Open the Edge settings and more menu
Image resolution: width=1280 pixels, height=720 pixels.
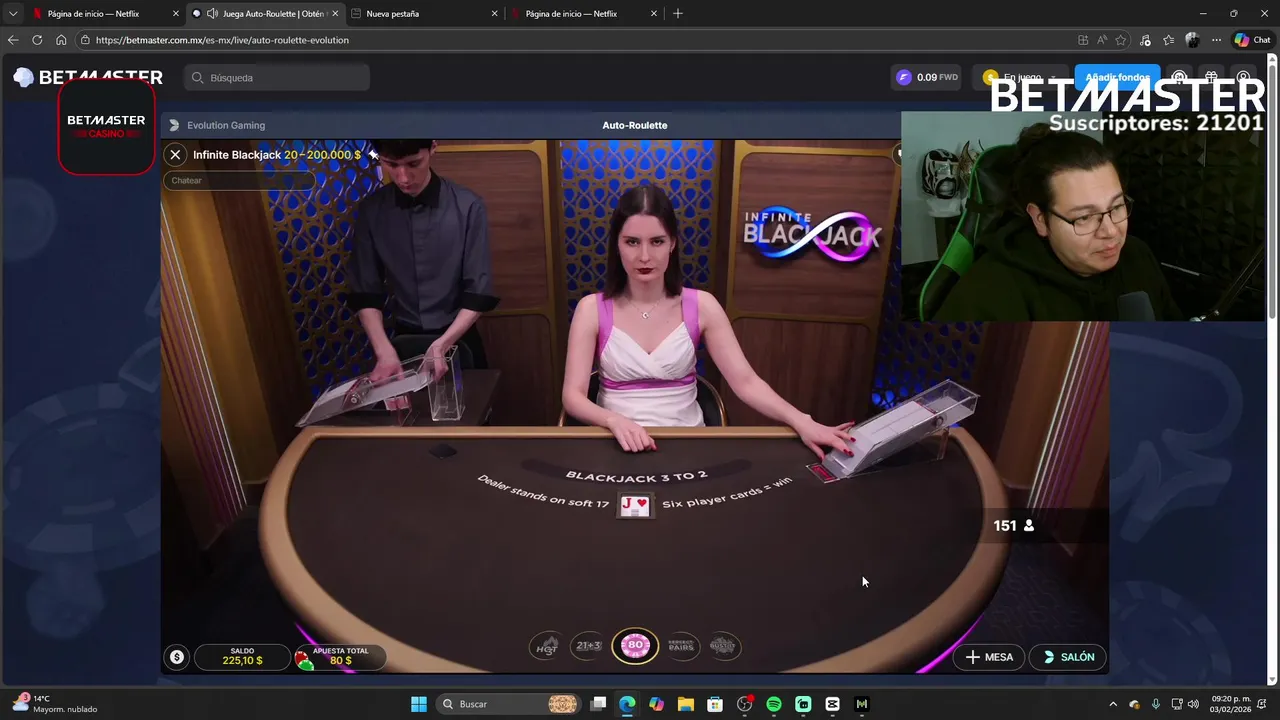[1216, 40]
